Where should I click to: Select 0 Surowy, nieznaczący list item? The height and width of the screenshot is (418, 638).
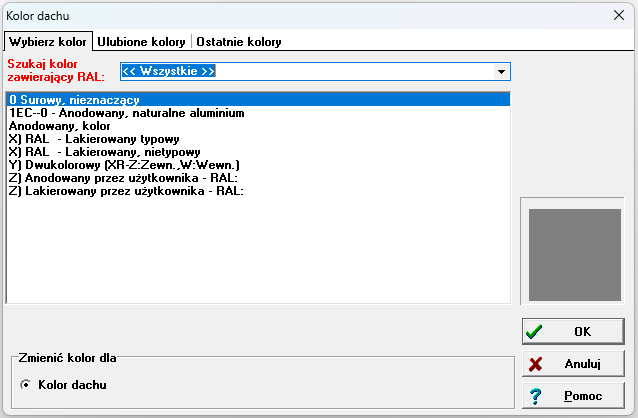point(74,100)
